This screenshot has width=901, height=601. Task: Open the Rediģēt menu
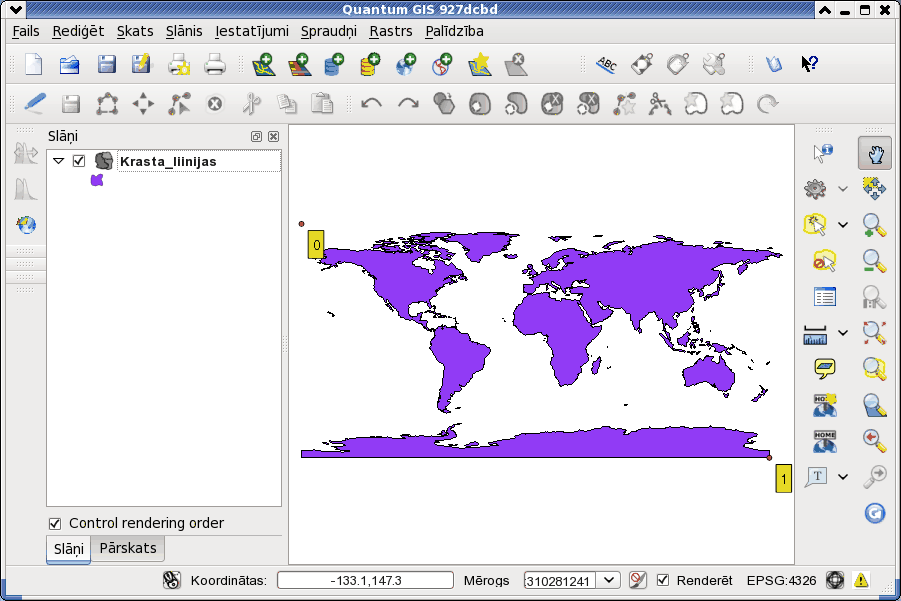pos(78,31)
